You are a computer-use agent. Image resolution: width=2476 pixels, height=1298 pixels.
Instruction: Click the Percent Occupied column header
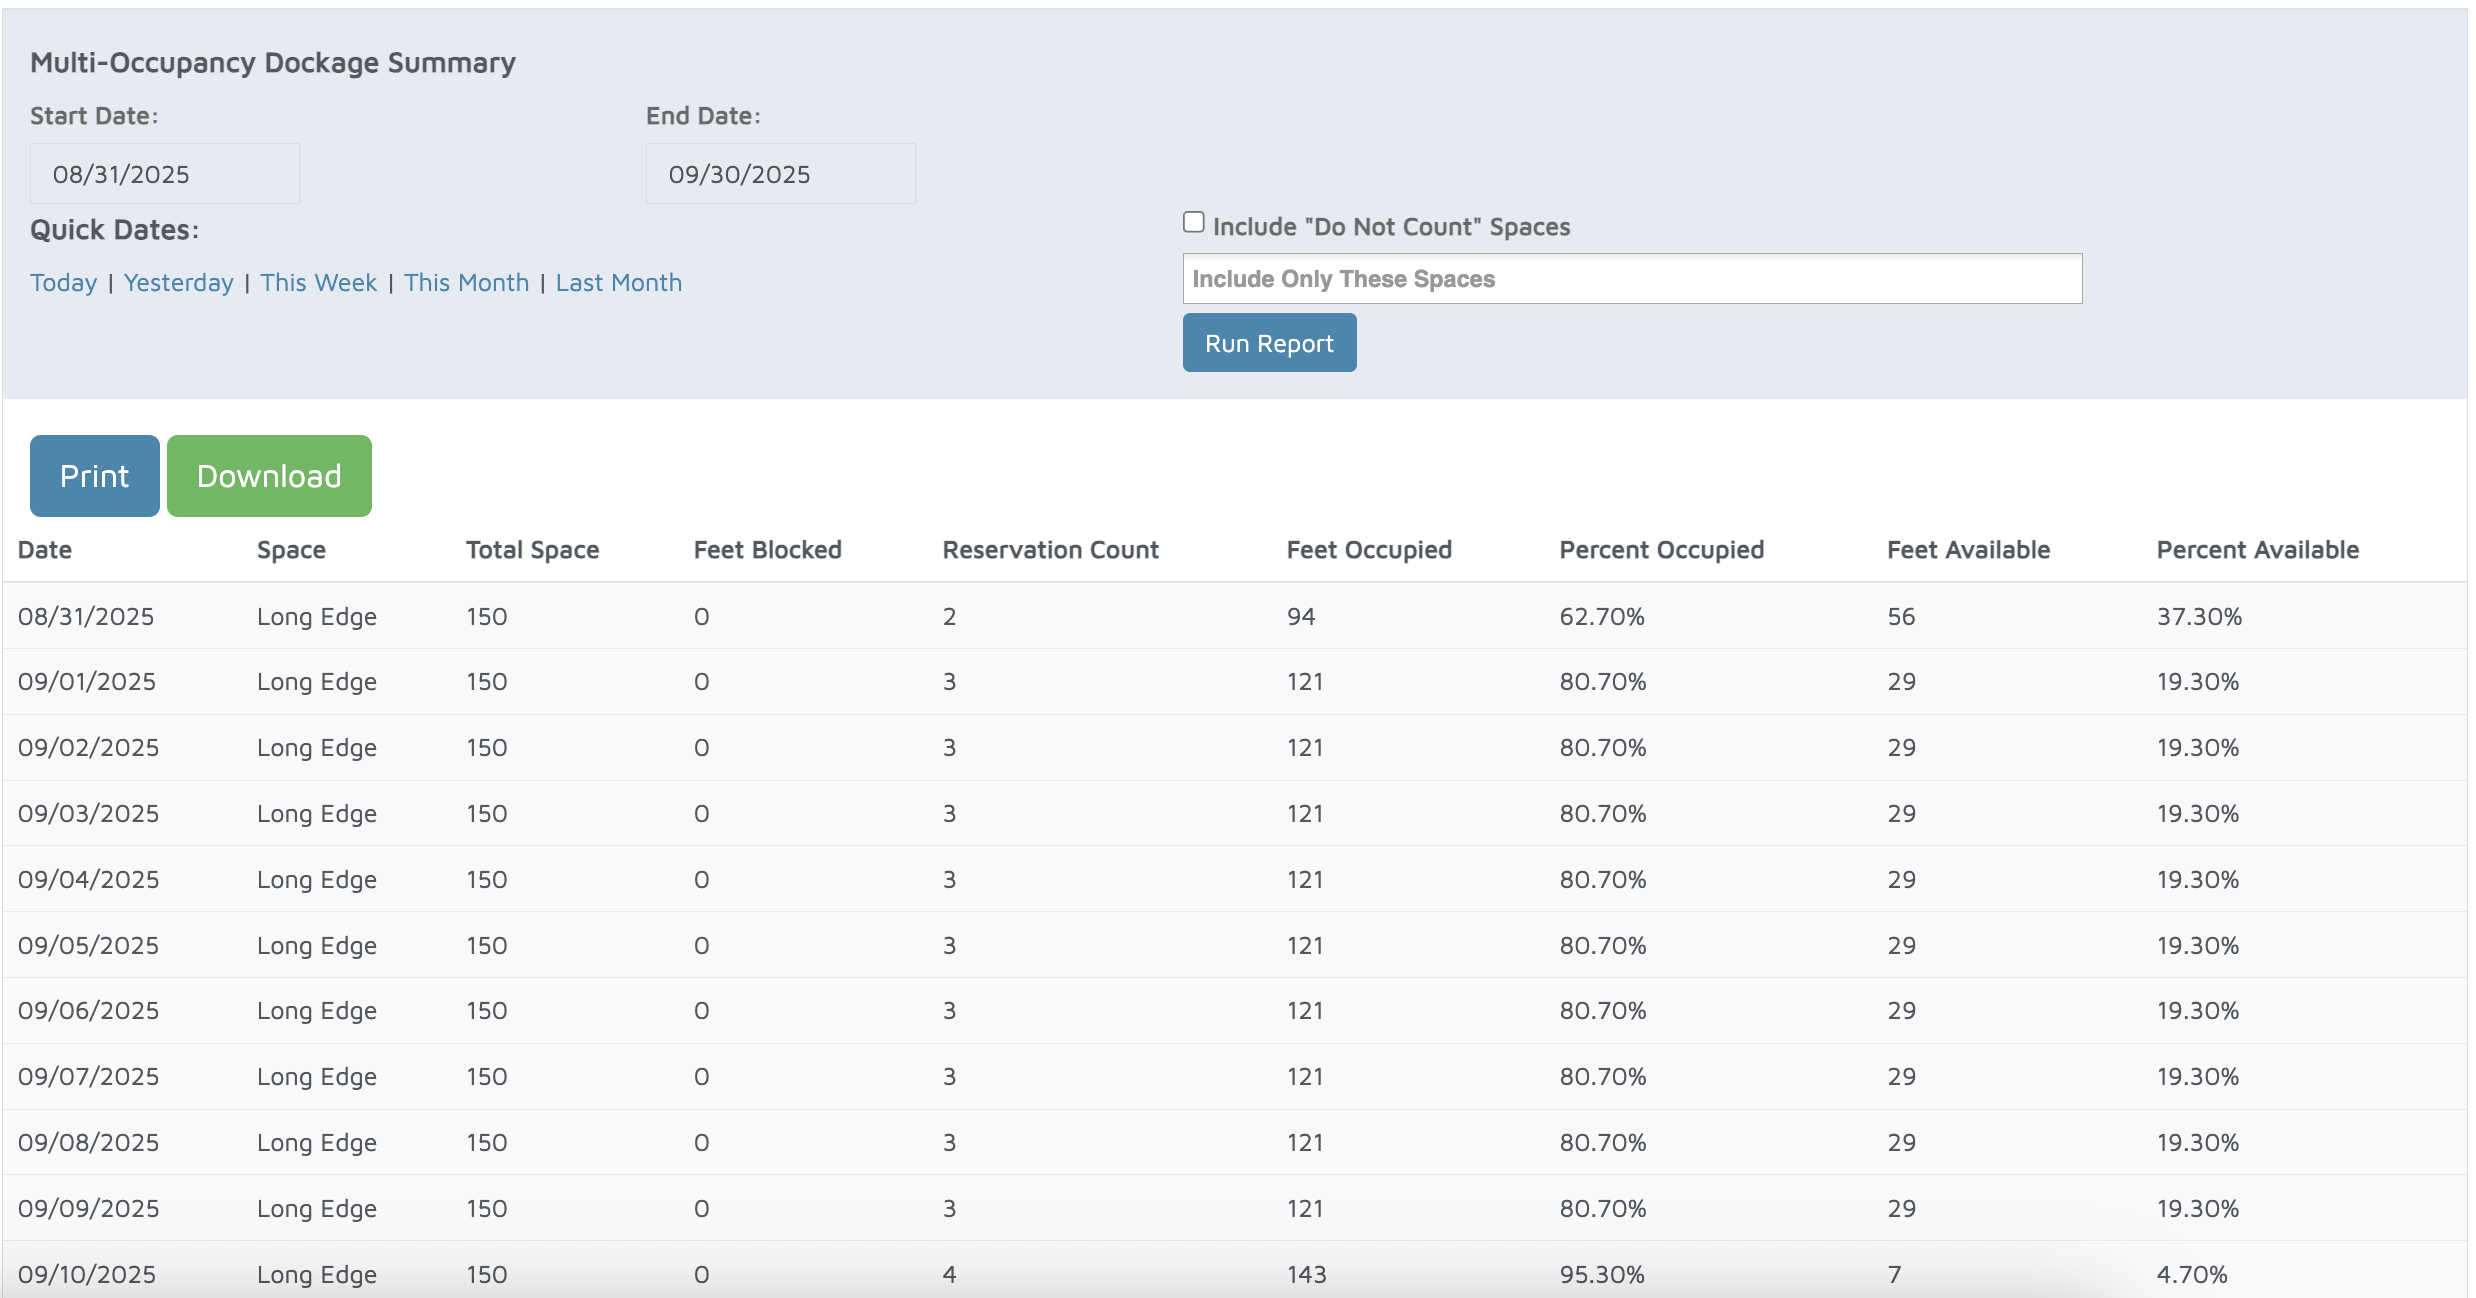coord(1661,550)
